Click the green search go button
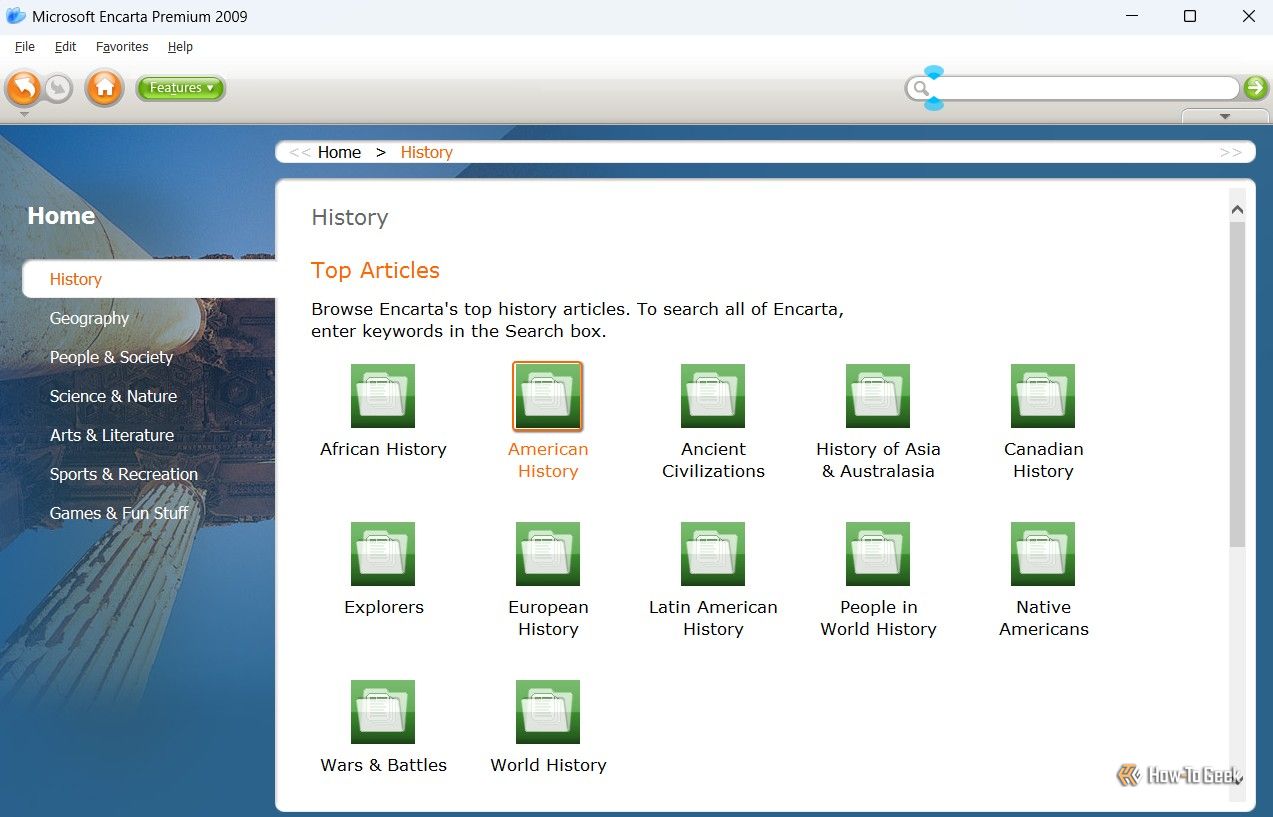The width and height of the screenshot is (1273, 817). pyautogui.click(x=1255, y=88)
